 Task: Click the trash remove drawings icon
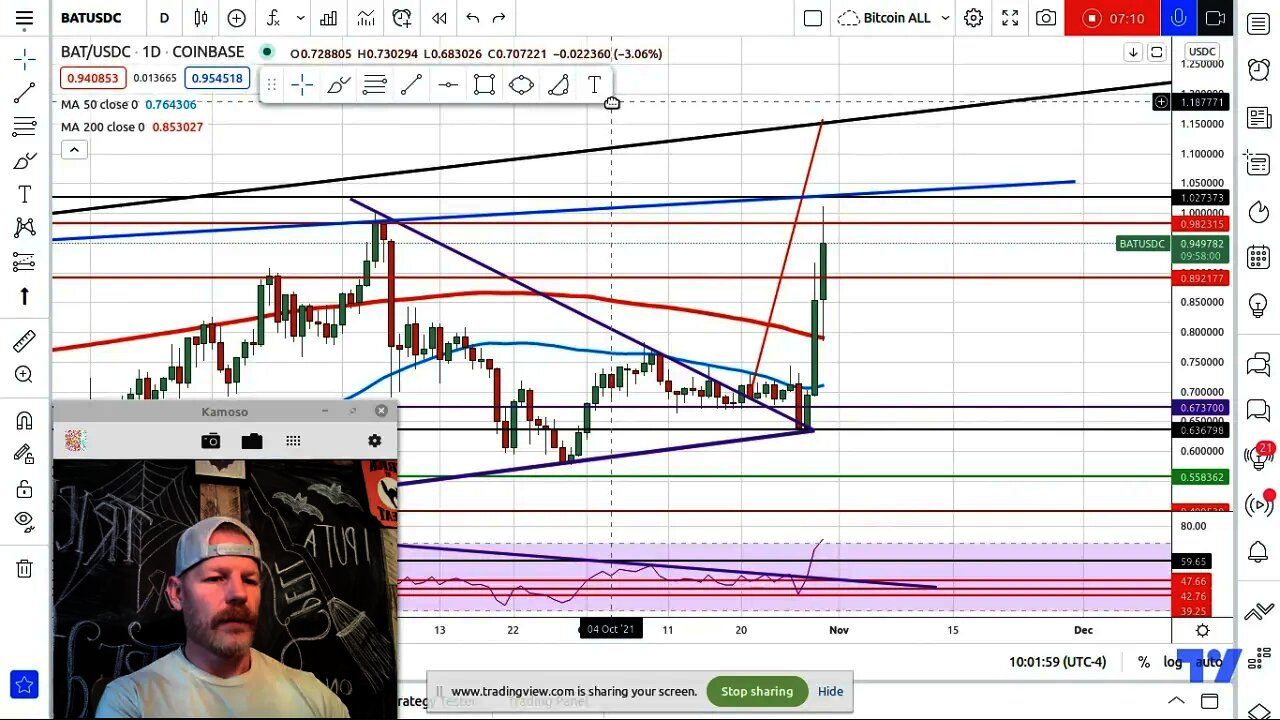(25, 569)
